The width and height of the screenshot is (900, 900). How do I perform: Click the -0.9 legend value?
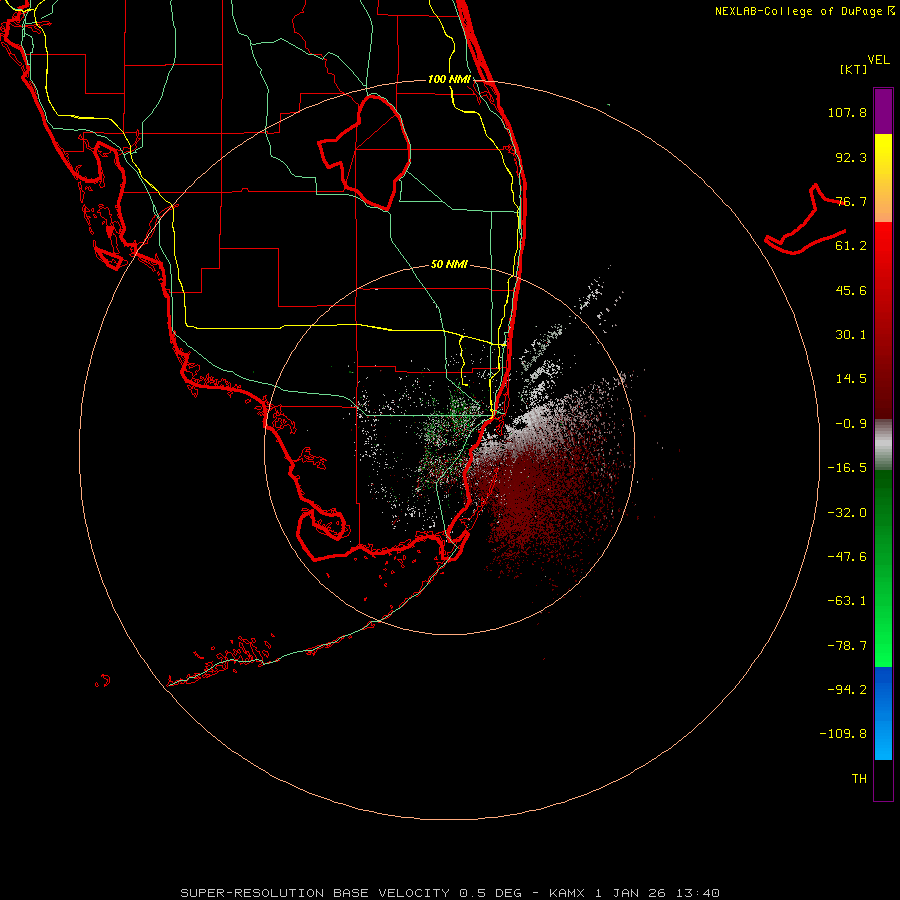click(x=851, y=424)
